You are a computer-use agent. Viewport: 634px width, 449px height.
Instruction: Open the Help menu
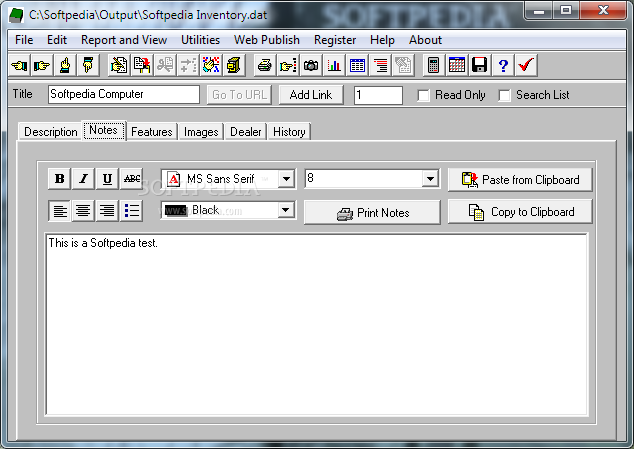383,40
